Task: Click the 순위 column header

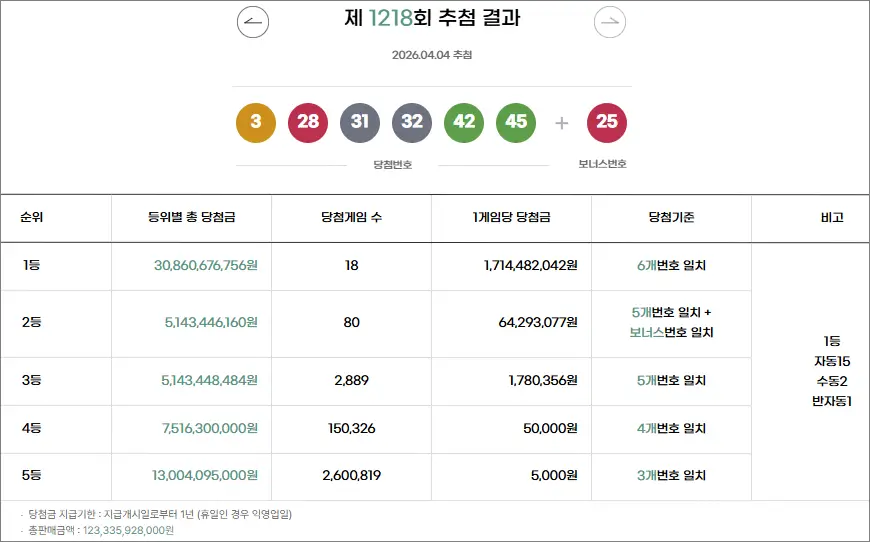Action: click(x=31, y=218)
